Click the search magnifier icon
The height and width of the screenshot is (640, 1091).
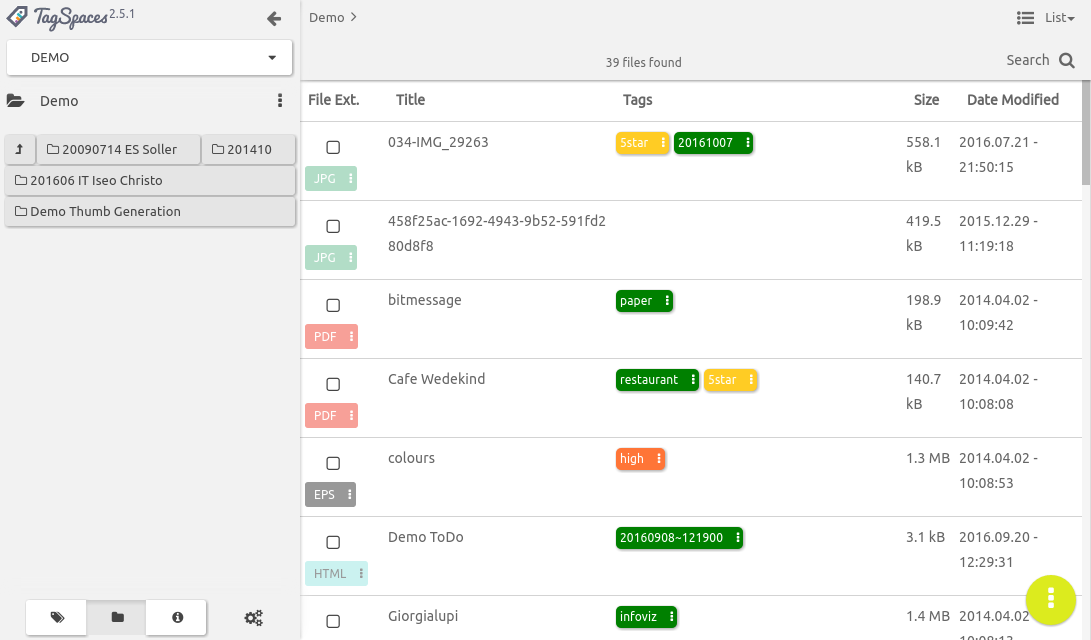coord(1067,61)
